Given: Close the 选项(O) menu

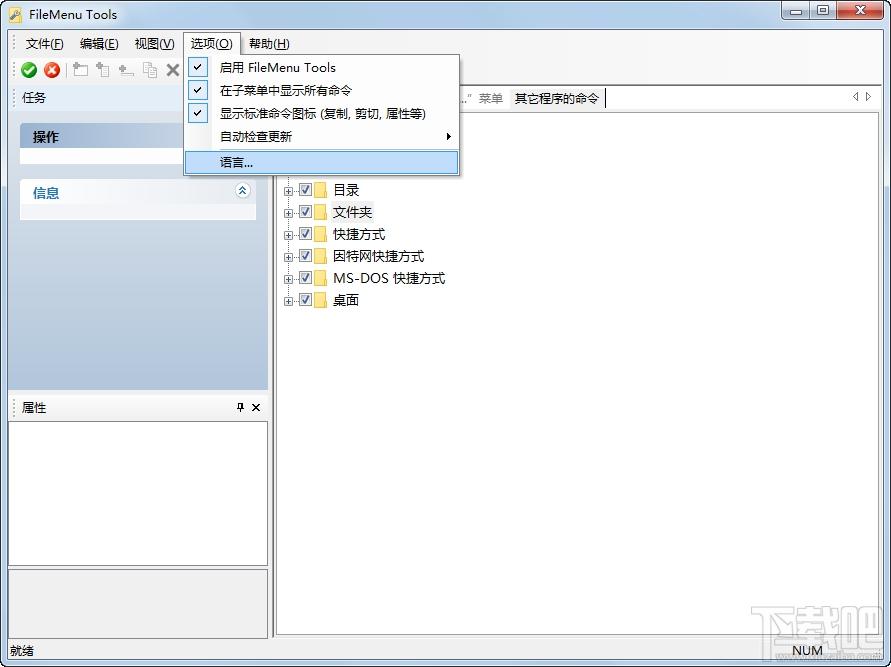Looking at the screenshot, I should [211, 44].
